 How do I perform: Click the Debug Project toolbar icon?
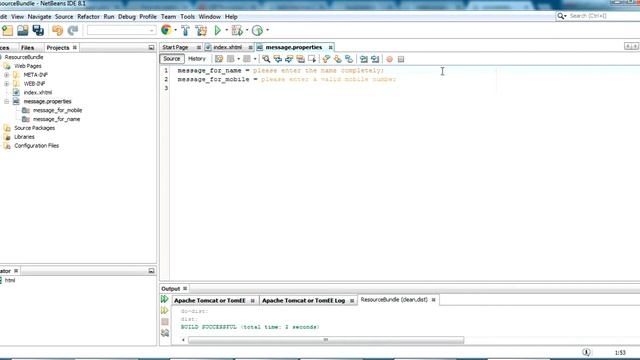(237, 30)
